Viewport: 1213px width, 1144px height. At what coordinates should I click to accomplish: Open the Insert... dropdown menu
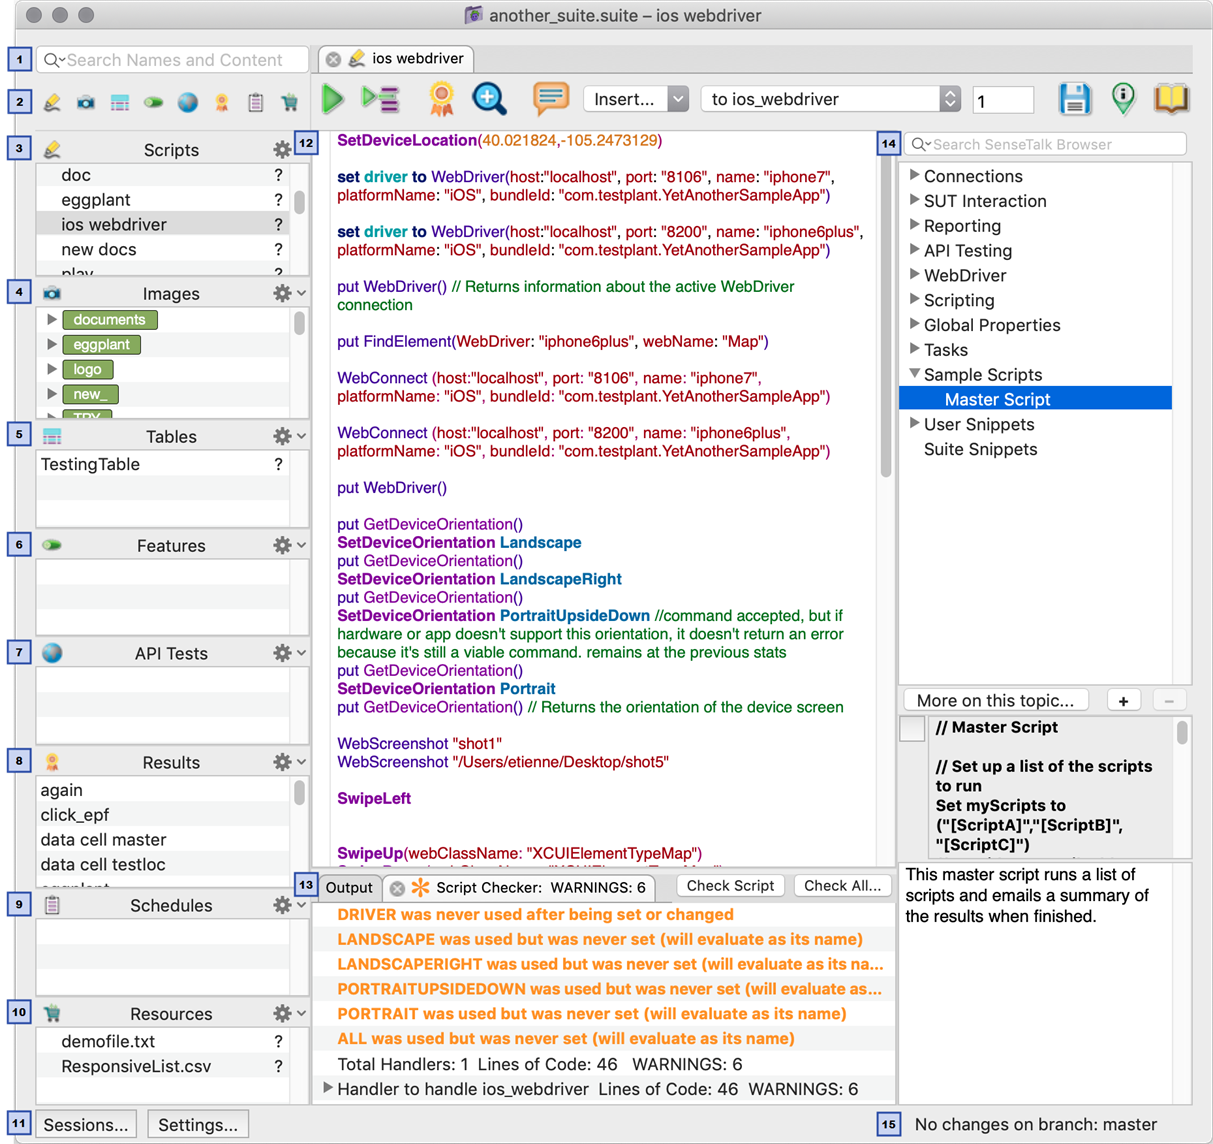tap(636, 99)
